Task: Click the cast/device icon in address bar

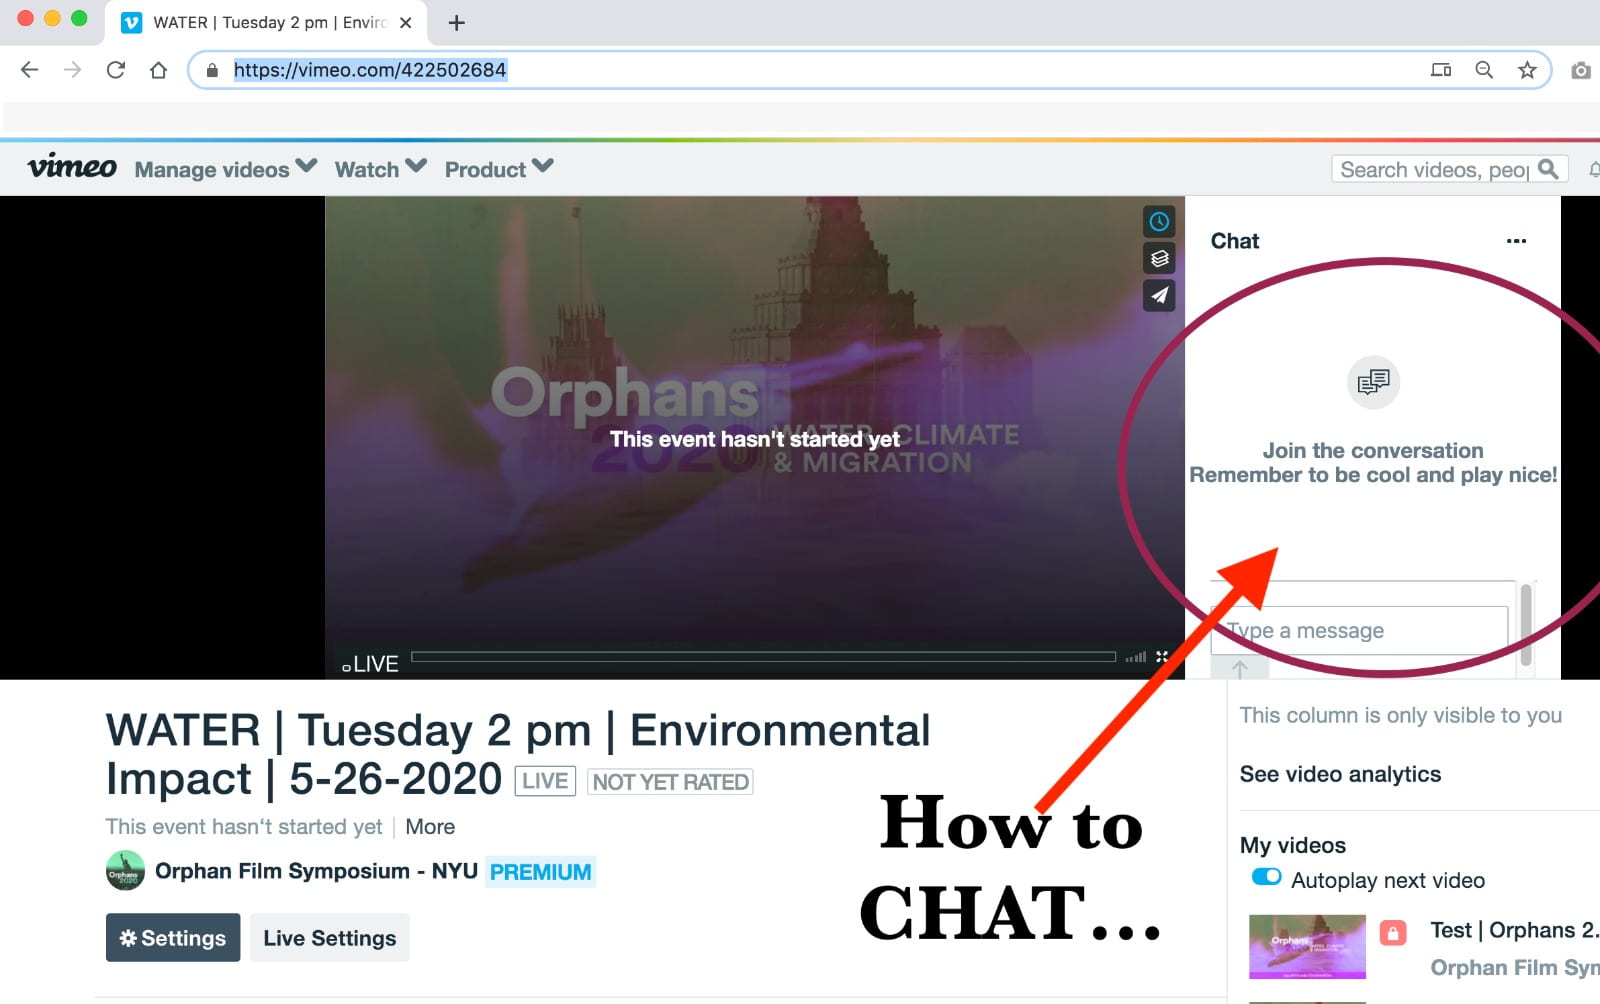Action: 1441,70
